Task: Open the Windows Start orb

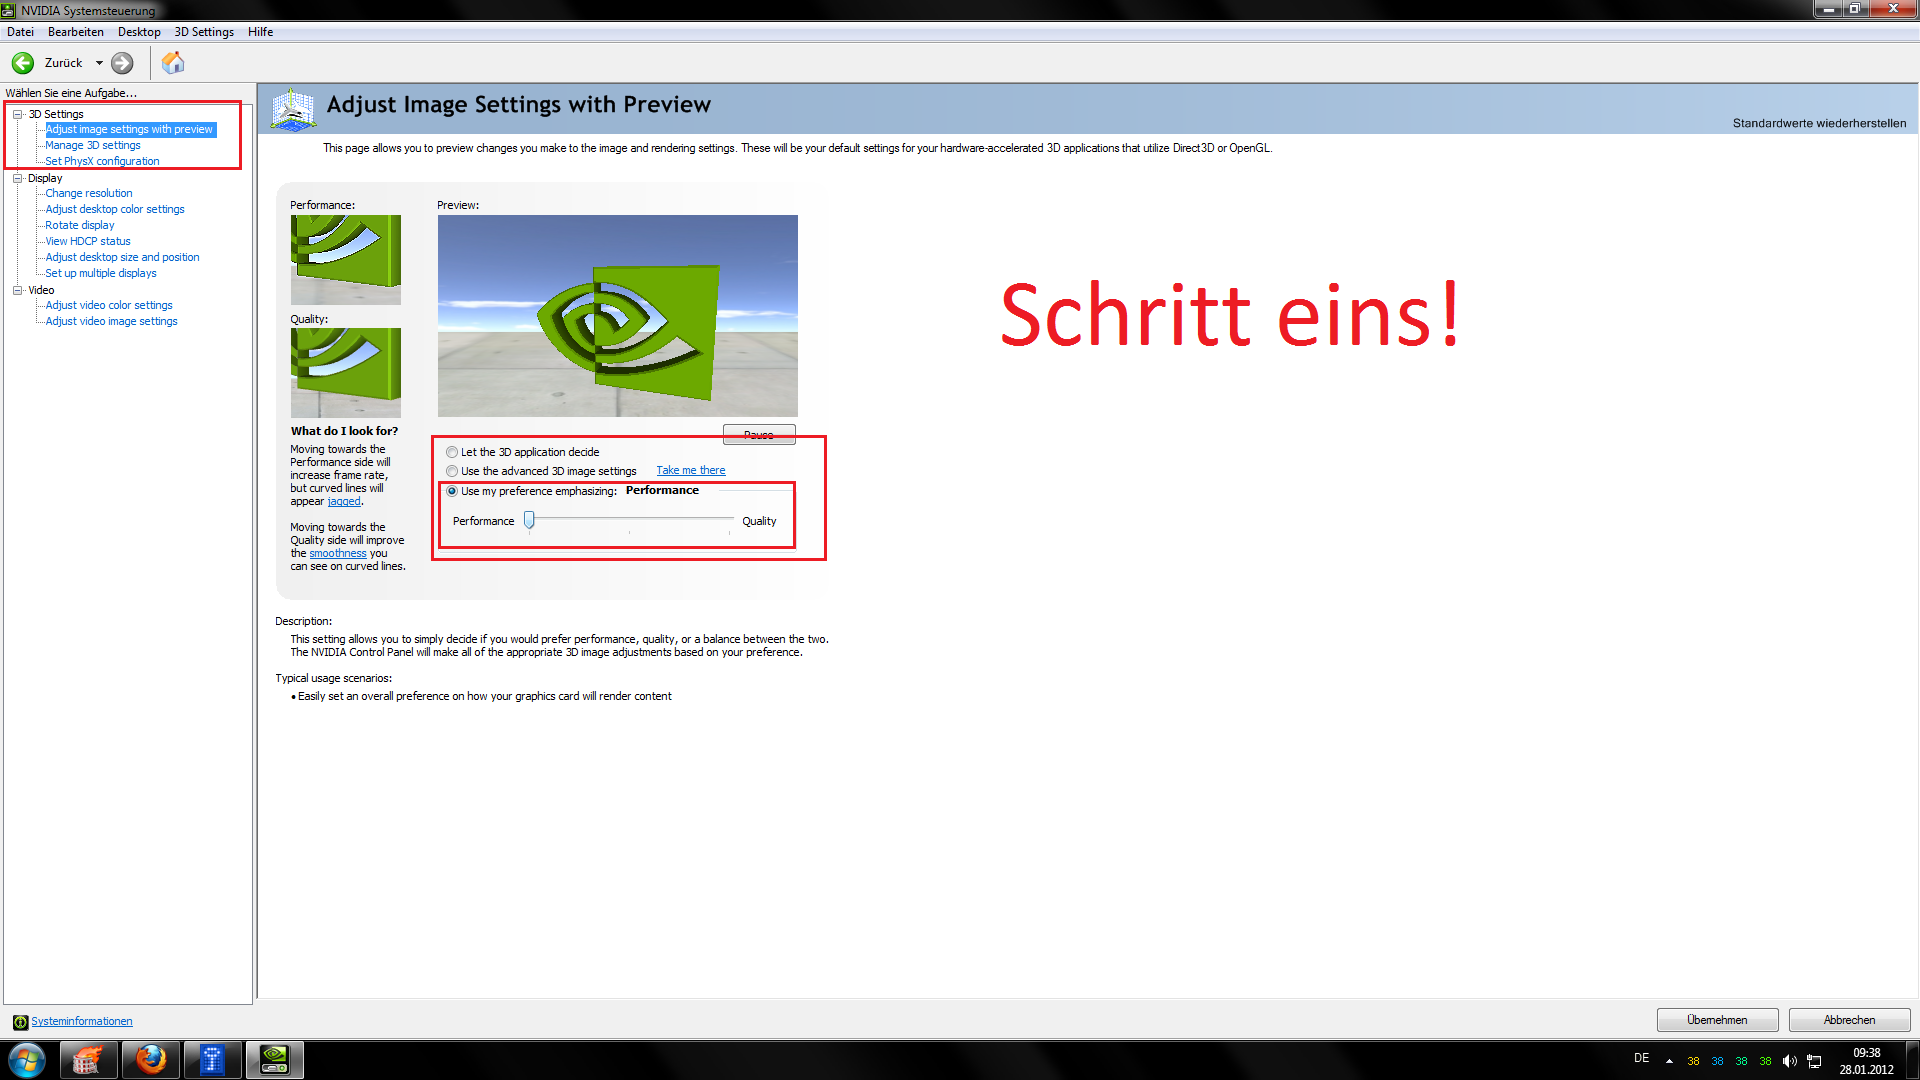Action: [x=27, y=1059]
